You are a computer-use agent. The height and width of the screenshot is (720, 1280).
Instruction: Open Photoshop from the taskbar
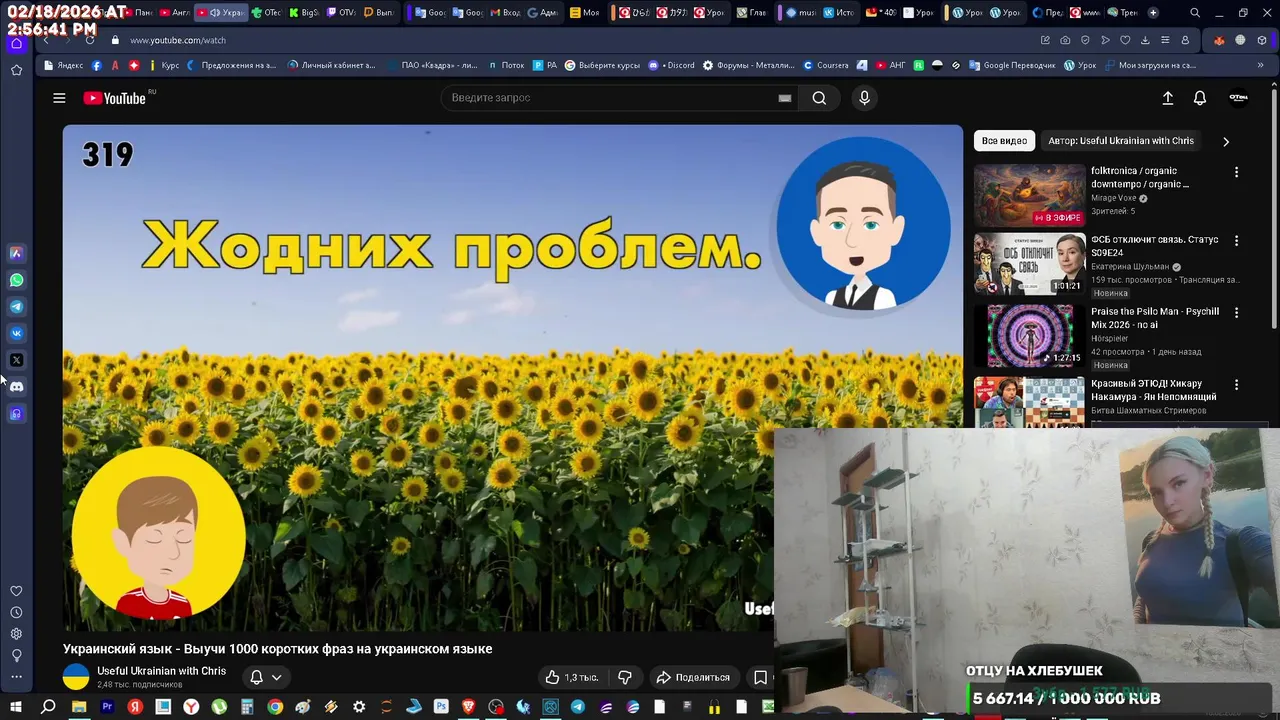pos(441,708)
